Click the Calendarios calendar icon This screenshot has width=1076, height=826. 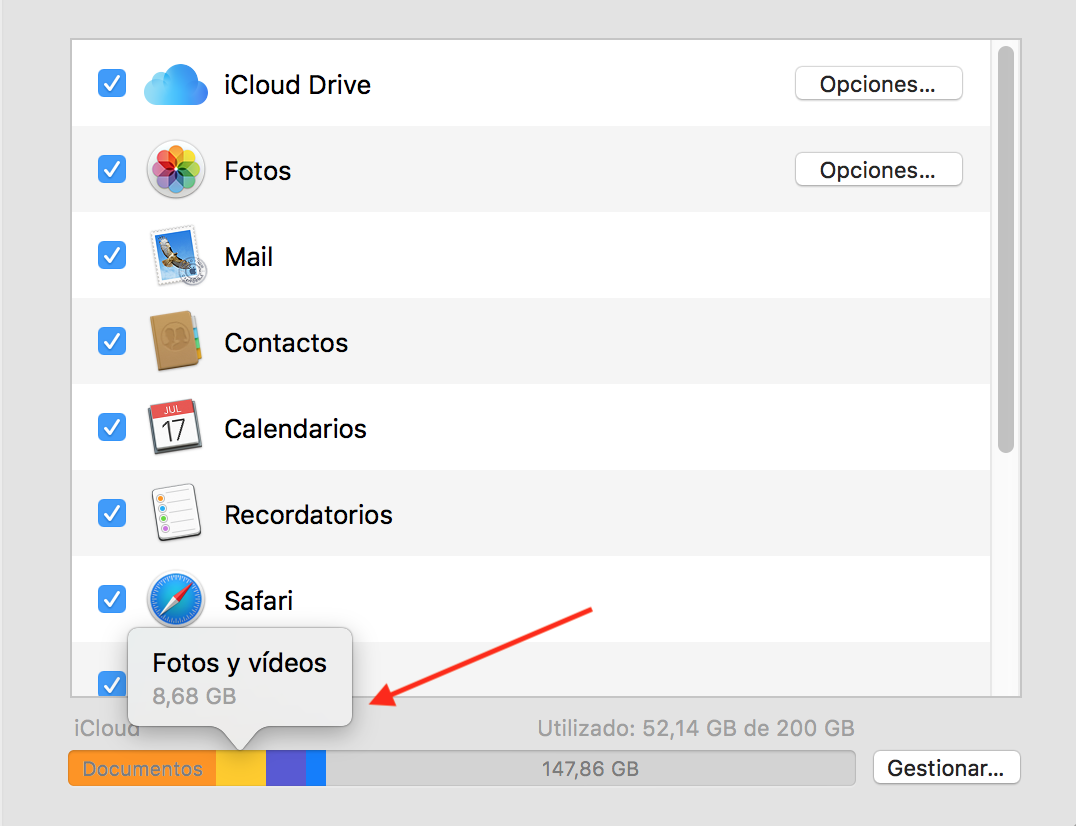[175, 428]
